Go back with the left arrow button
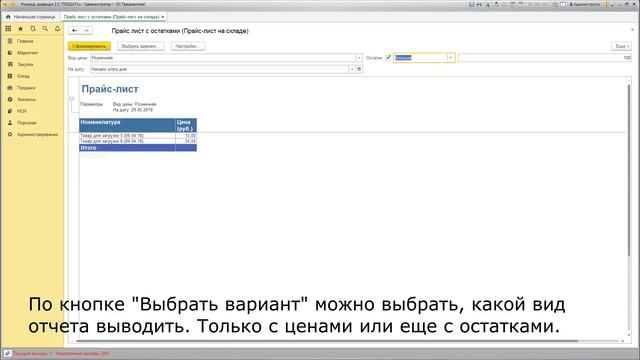This screenshot has width=640, height=360. coord(74,31)
